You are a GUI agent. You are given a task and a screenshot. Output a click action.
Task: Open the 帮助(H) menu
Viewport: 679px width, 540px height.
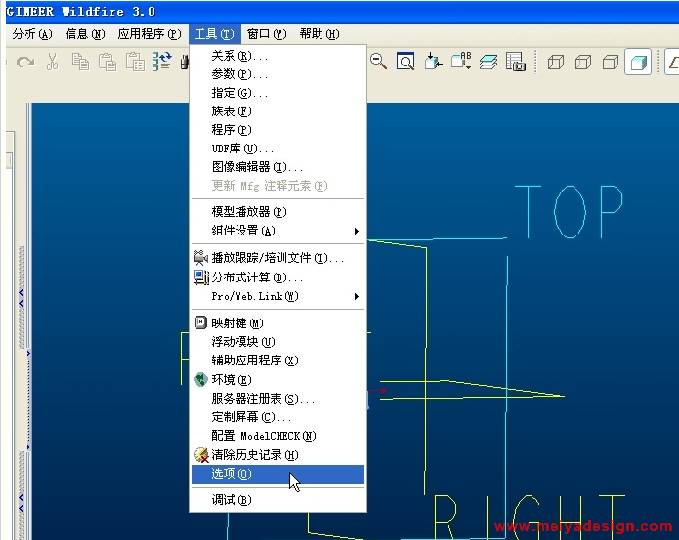(x=320, y=34)
